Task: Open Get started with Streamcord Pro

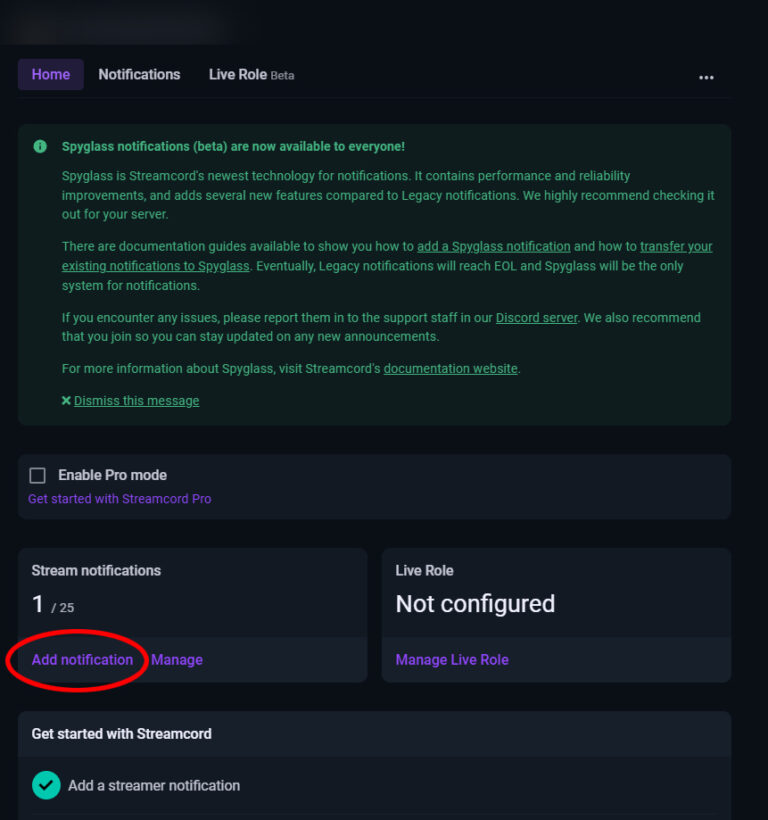Action: pyautogui.click(x=119, y=498)
